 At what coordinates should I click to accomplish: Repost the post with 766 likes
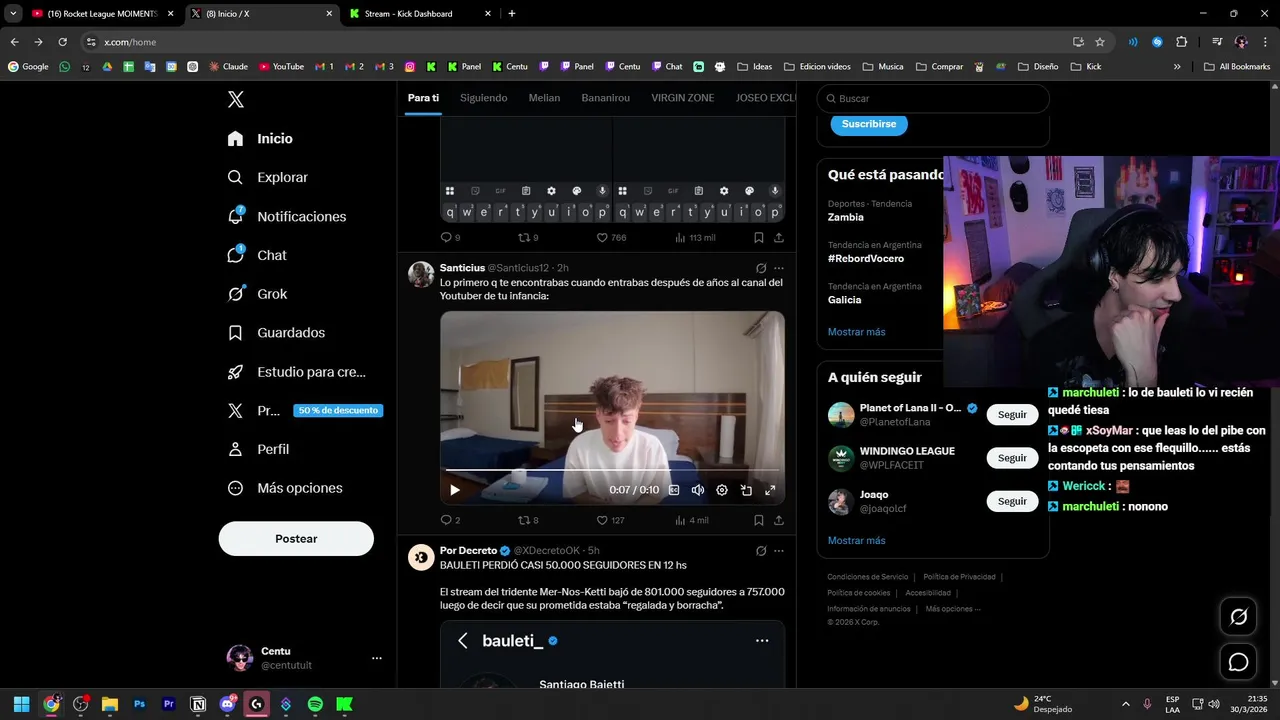tap(527, 238)
